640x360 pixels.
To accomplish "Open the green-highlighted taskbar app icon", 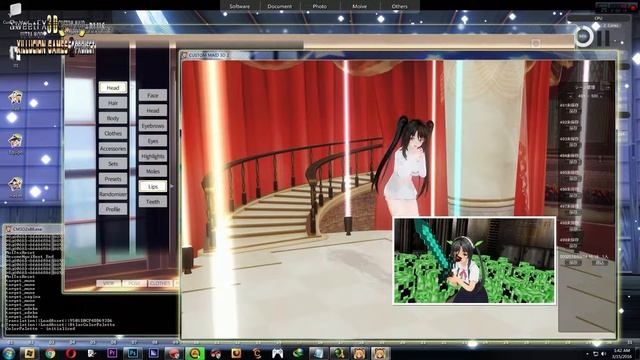I will (195, 353).
